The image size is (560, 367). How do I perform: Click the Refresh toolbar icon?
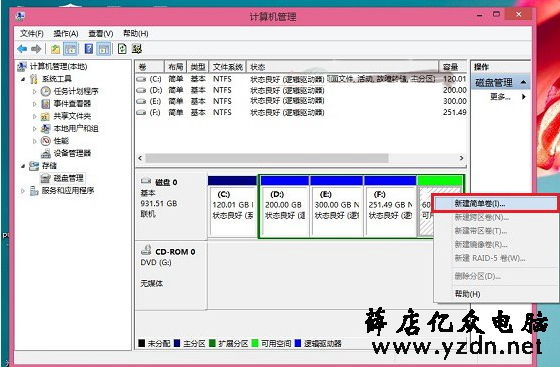tap(122, 49)
